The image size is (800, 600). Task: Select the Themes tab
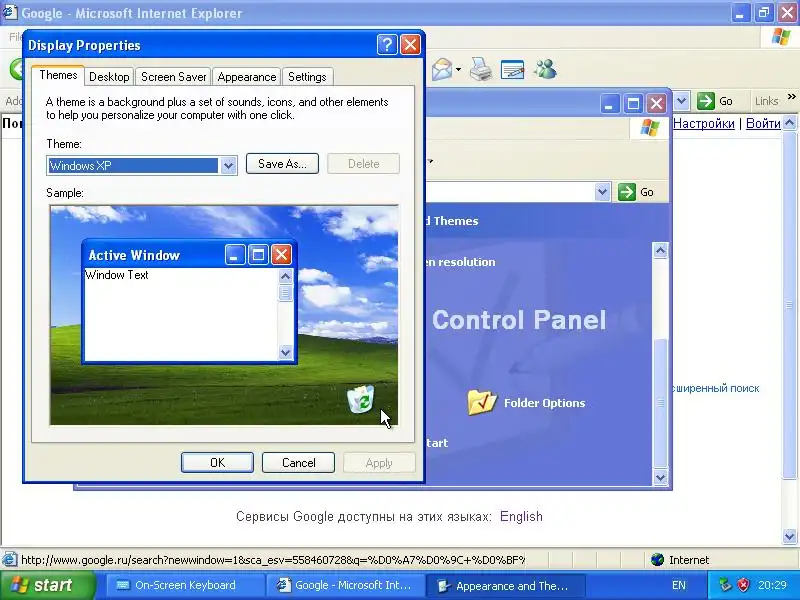tap(58, 75)
